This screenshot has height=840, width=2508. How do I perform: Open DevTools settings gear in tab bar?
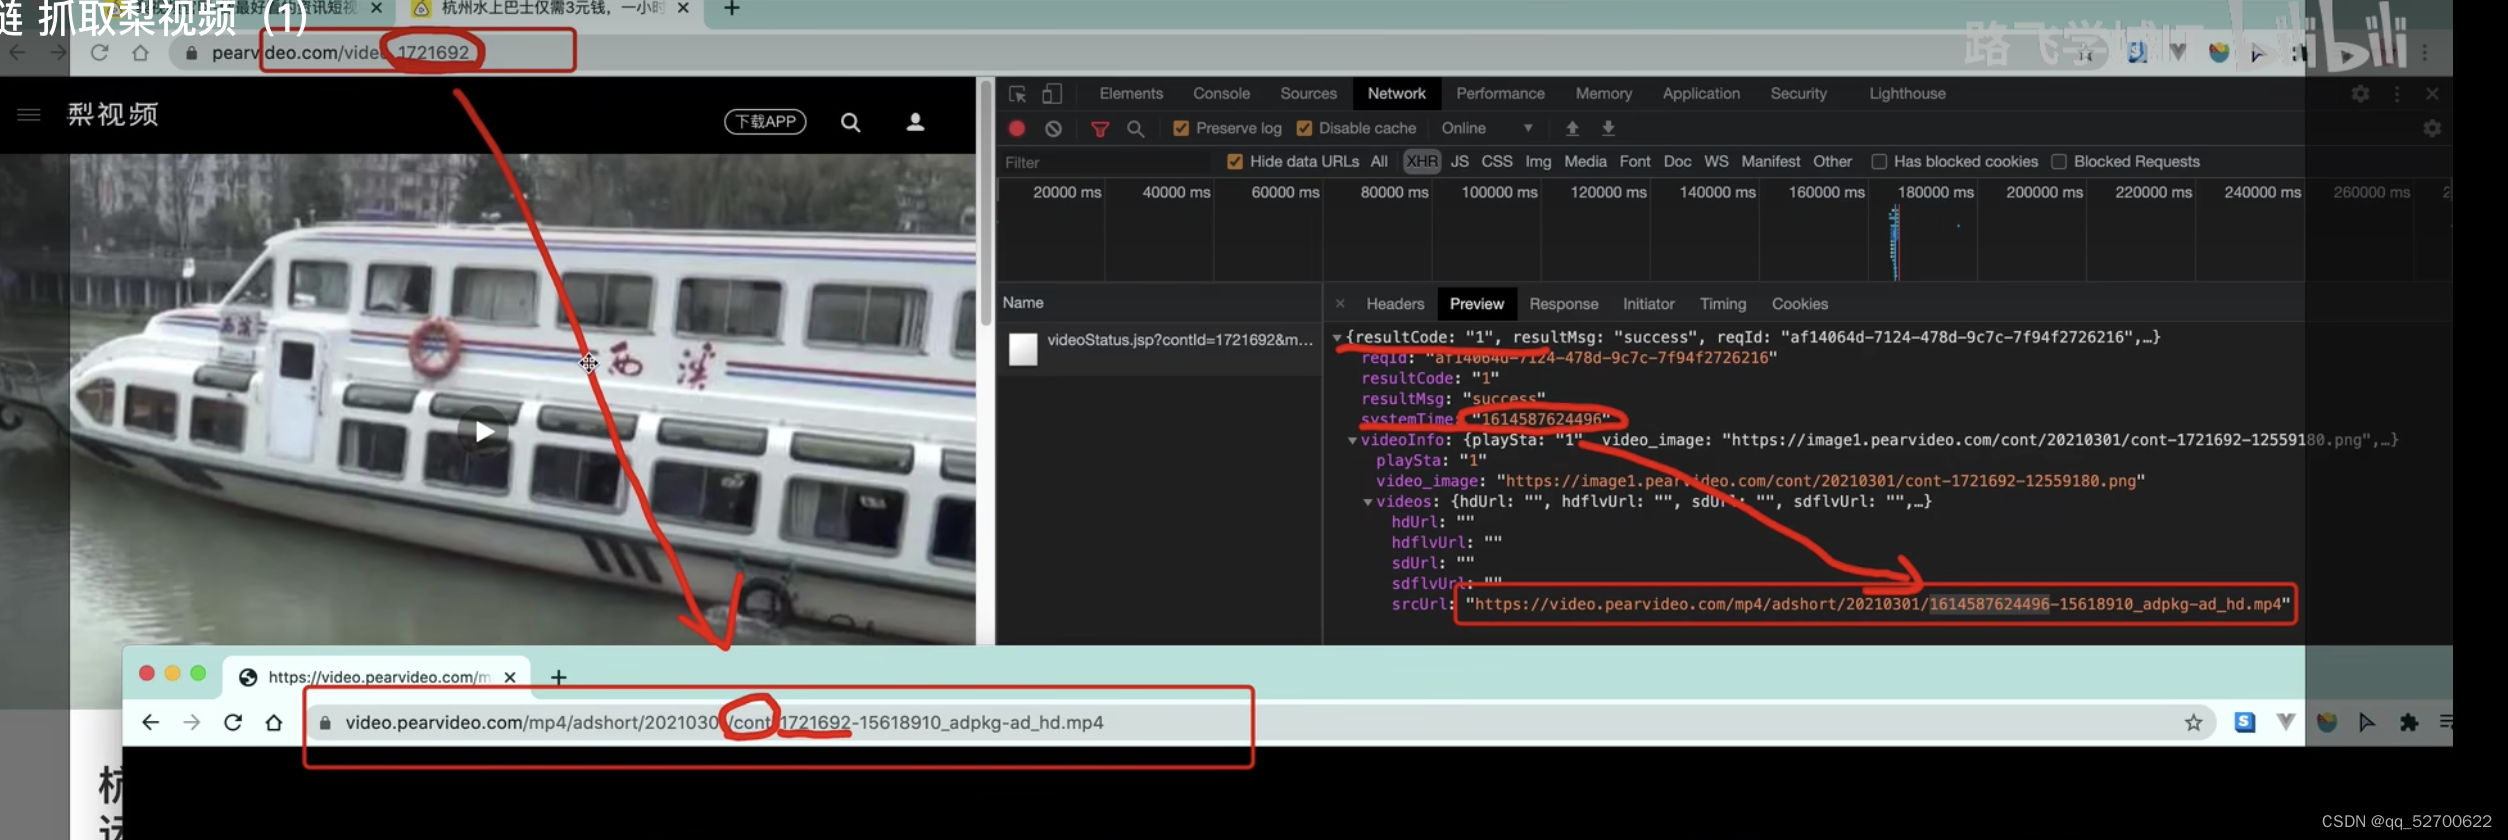[2360, 93]
